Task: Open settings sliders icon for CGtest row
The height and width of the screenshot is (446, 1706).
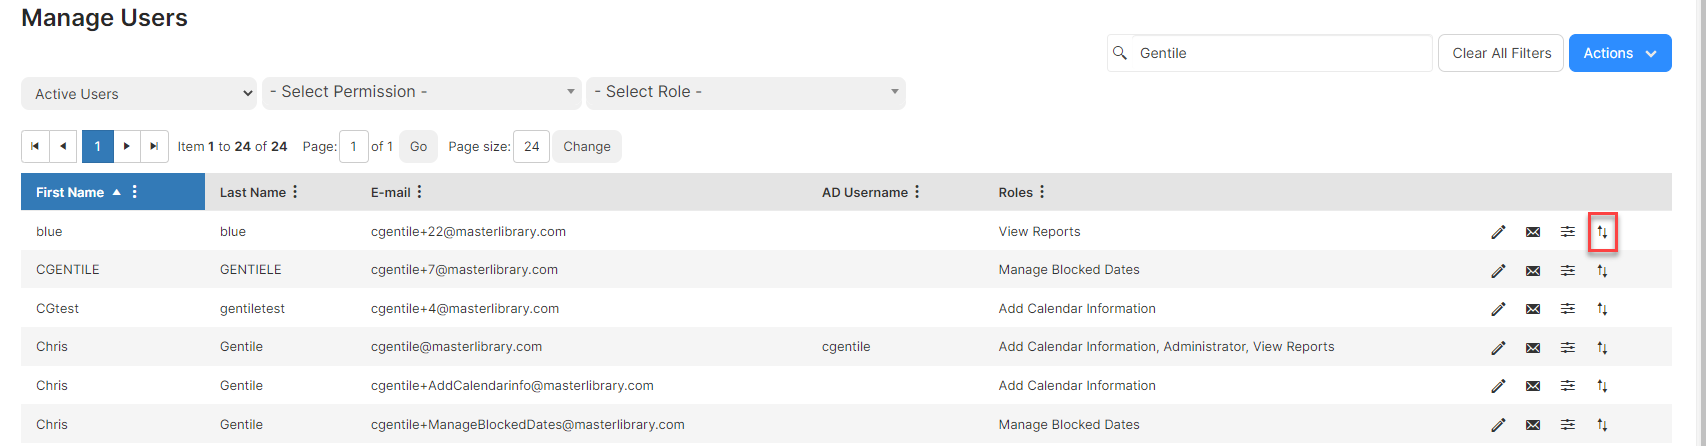Action: coord(1568,309)
